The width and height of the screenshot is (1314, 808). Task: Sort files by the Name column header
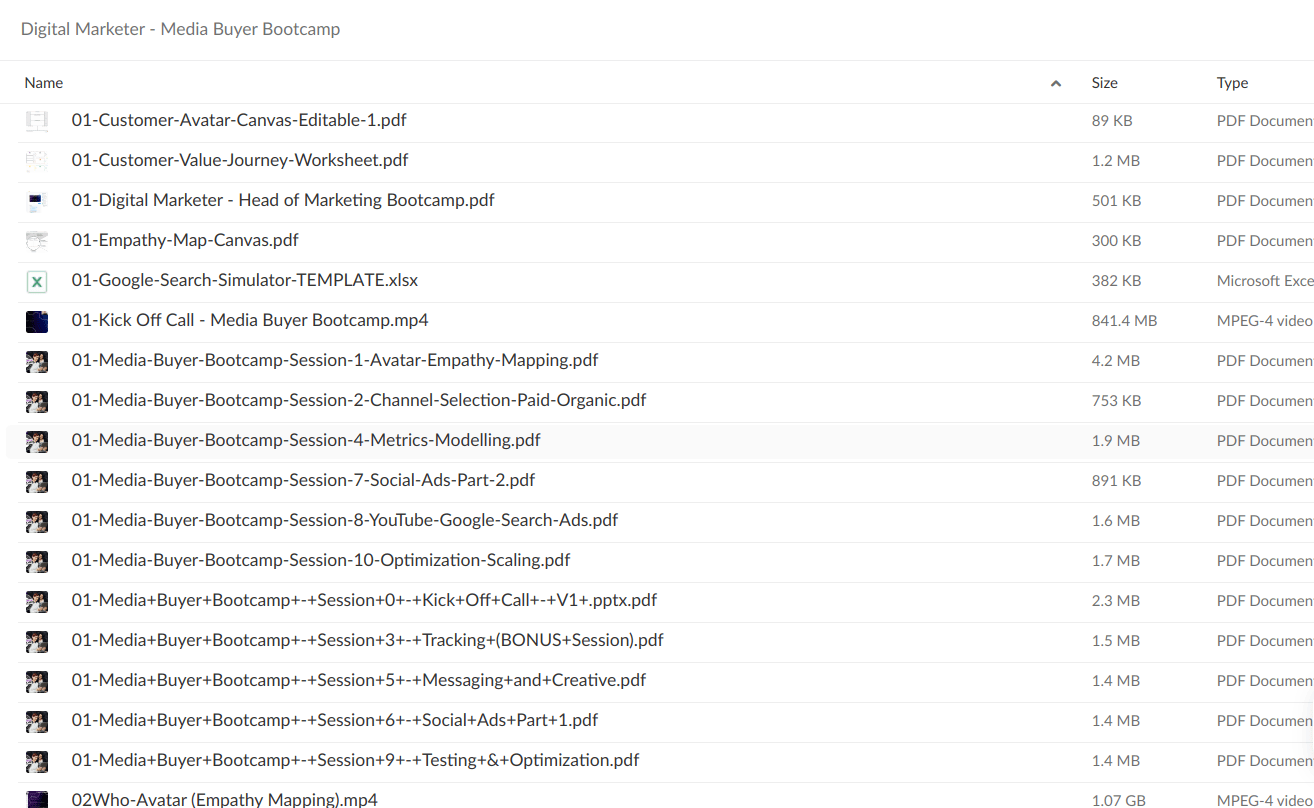coord(44,83)
